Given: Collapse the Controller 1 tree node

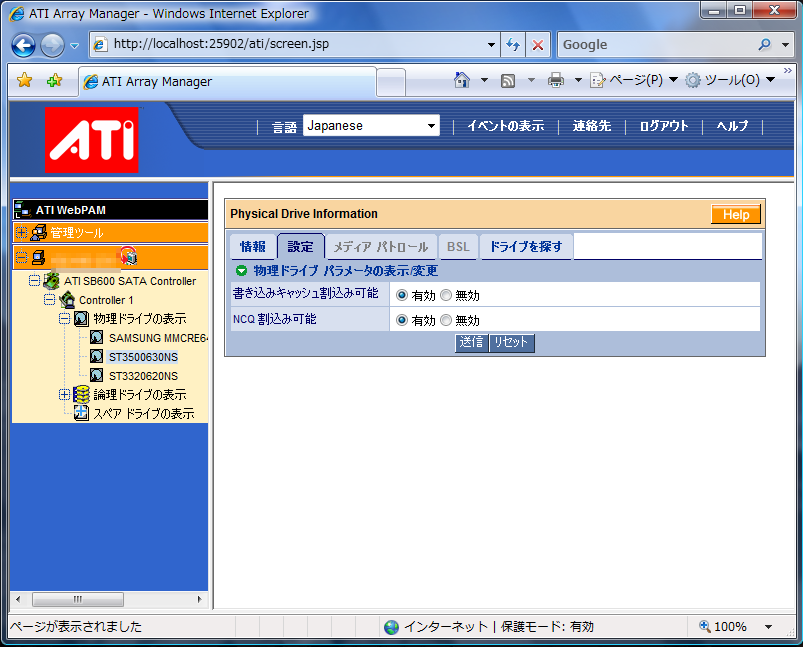Looking at the screenshot, I should (x=49, y=300).
